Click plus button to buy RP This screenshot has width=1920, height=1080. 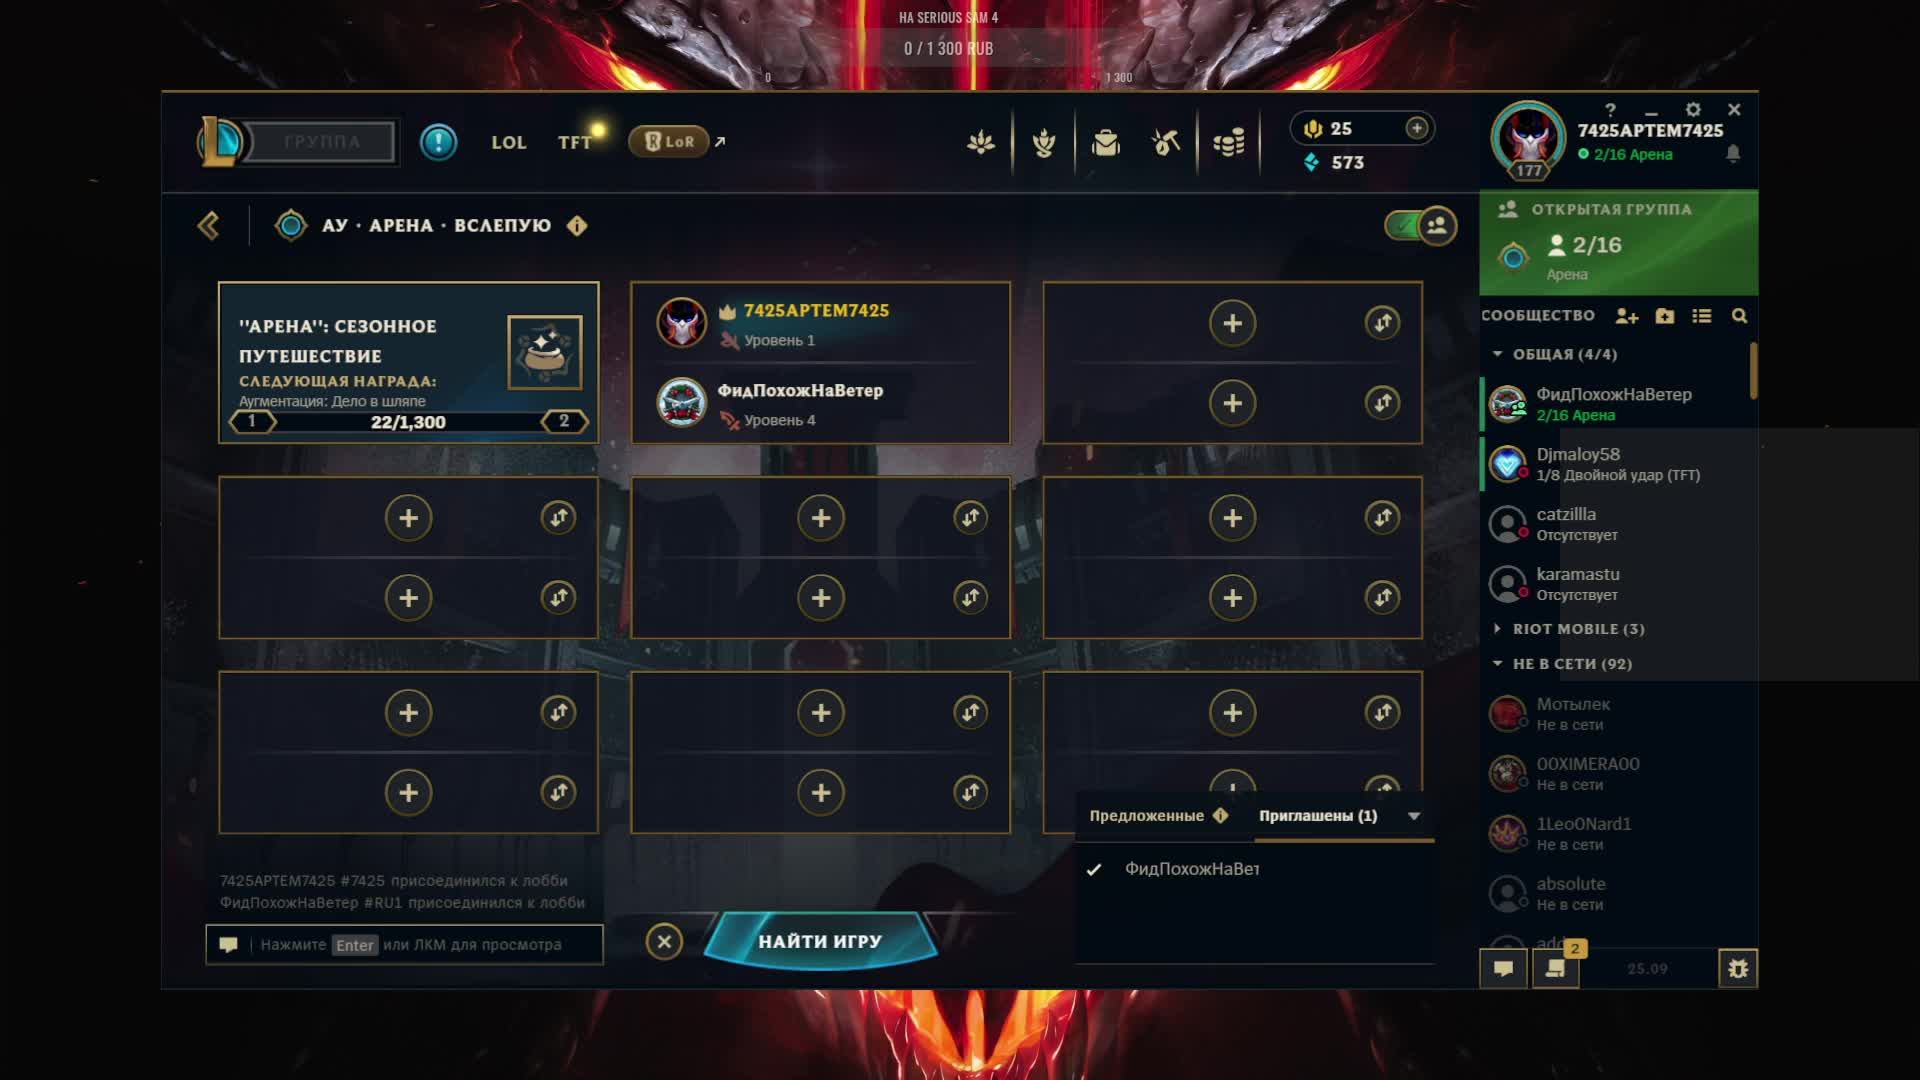point(1416,128)
